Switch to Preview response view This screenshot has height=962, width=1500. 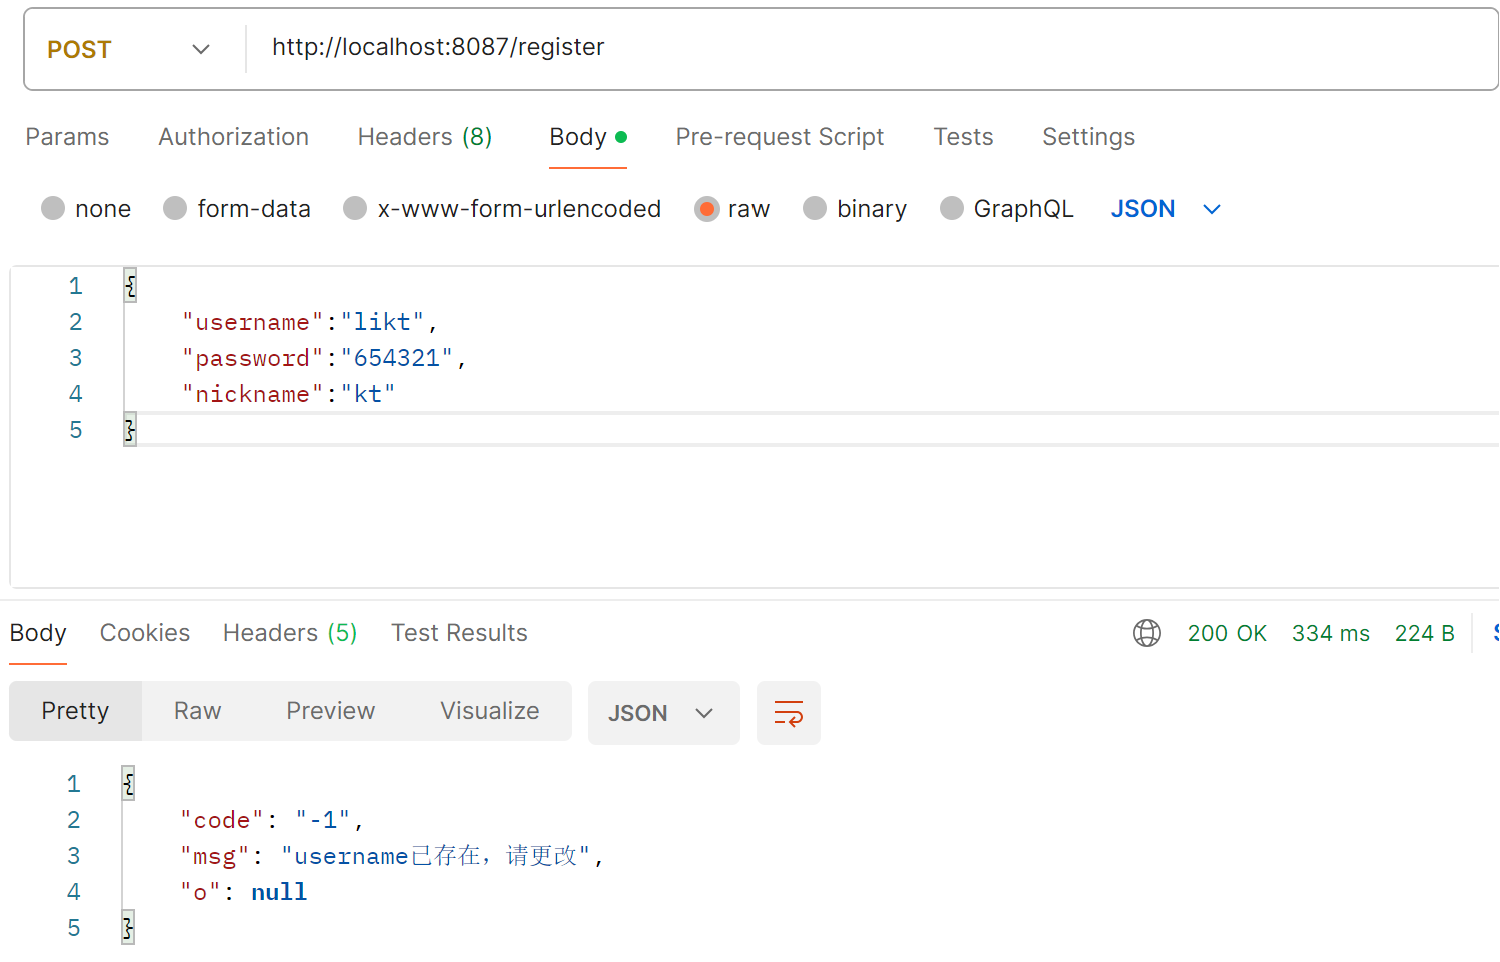coord(330,711)
